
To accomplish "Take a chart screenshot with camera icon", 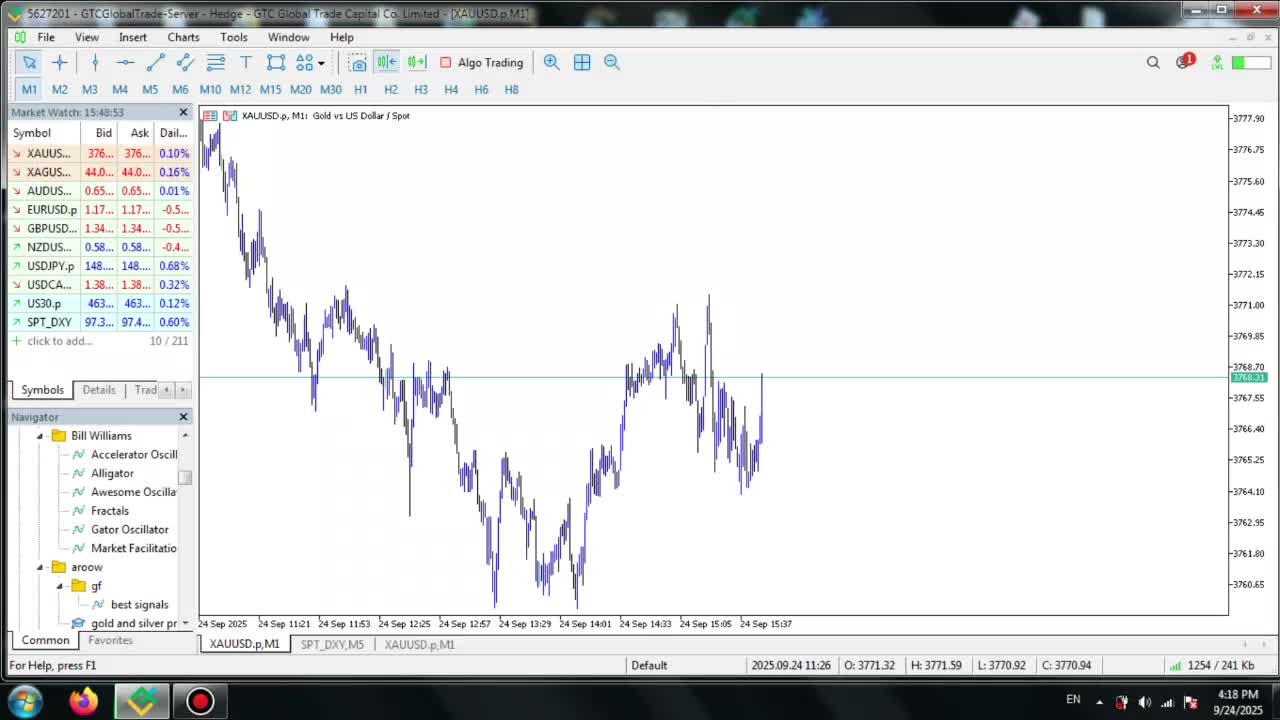I will point(357,63).
